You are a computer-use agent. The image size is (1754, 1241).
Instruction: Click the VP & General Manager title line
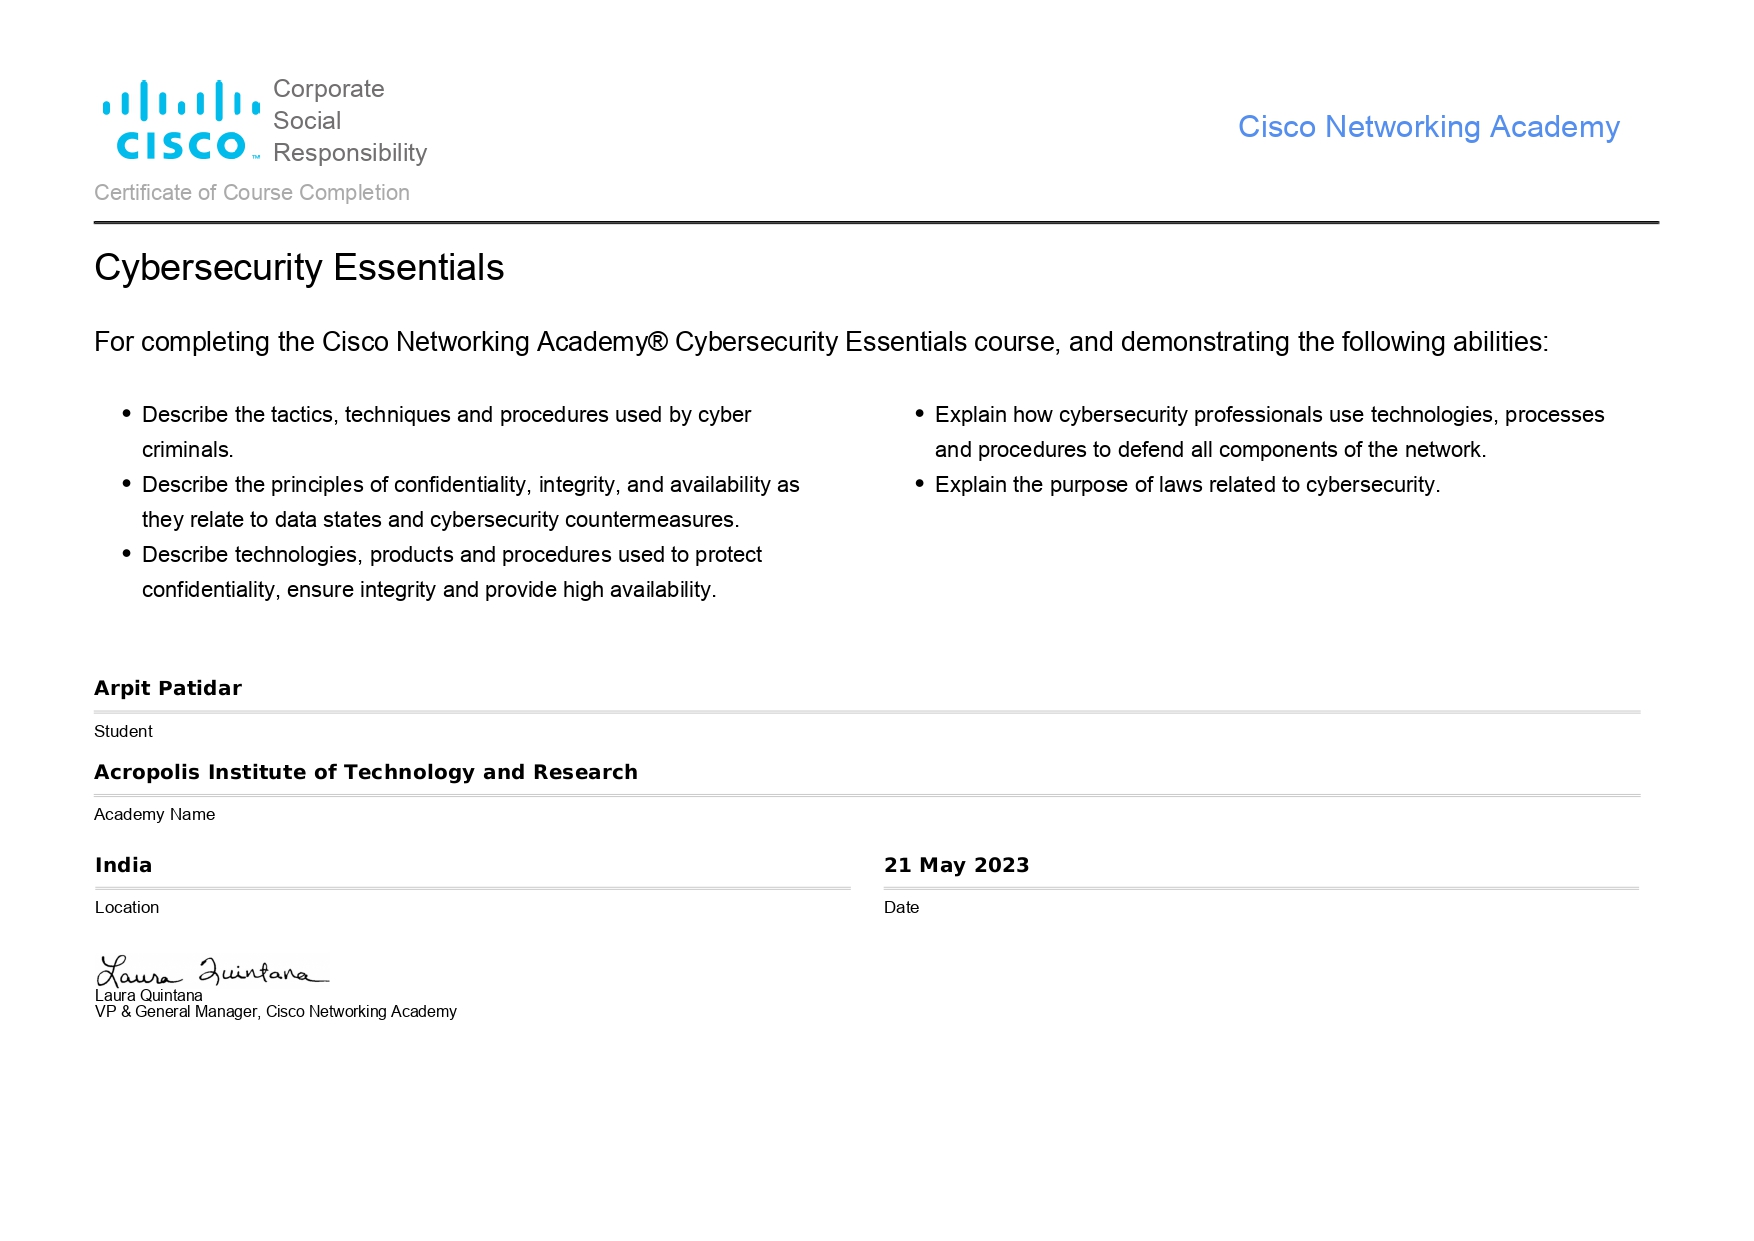point(276,1012)
